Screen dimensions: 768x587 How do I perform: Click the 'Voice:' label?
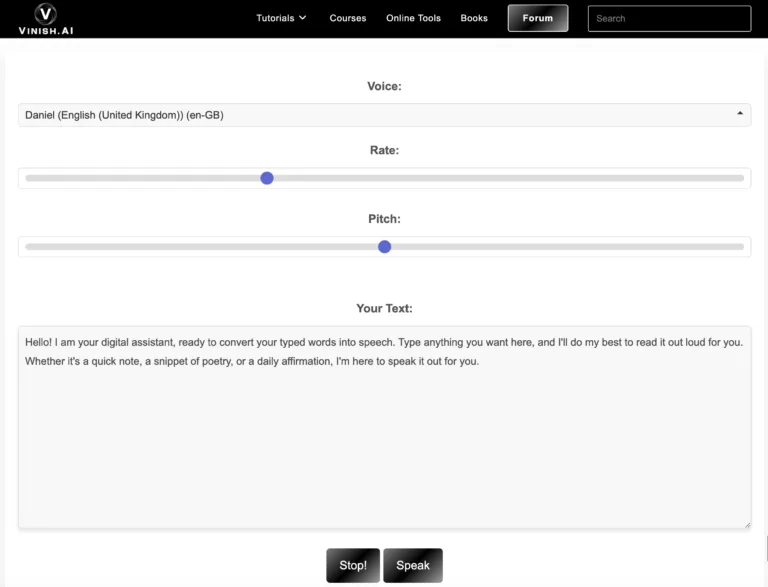pos(384,86)
